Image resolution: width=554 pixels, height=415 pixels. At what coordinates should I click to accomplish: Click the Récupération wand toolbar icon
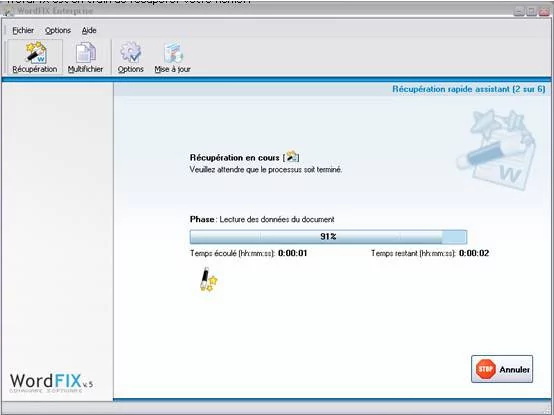pos(36,53)
